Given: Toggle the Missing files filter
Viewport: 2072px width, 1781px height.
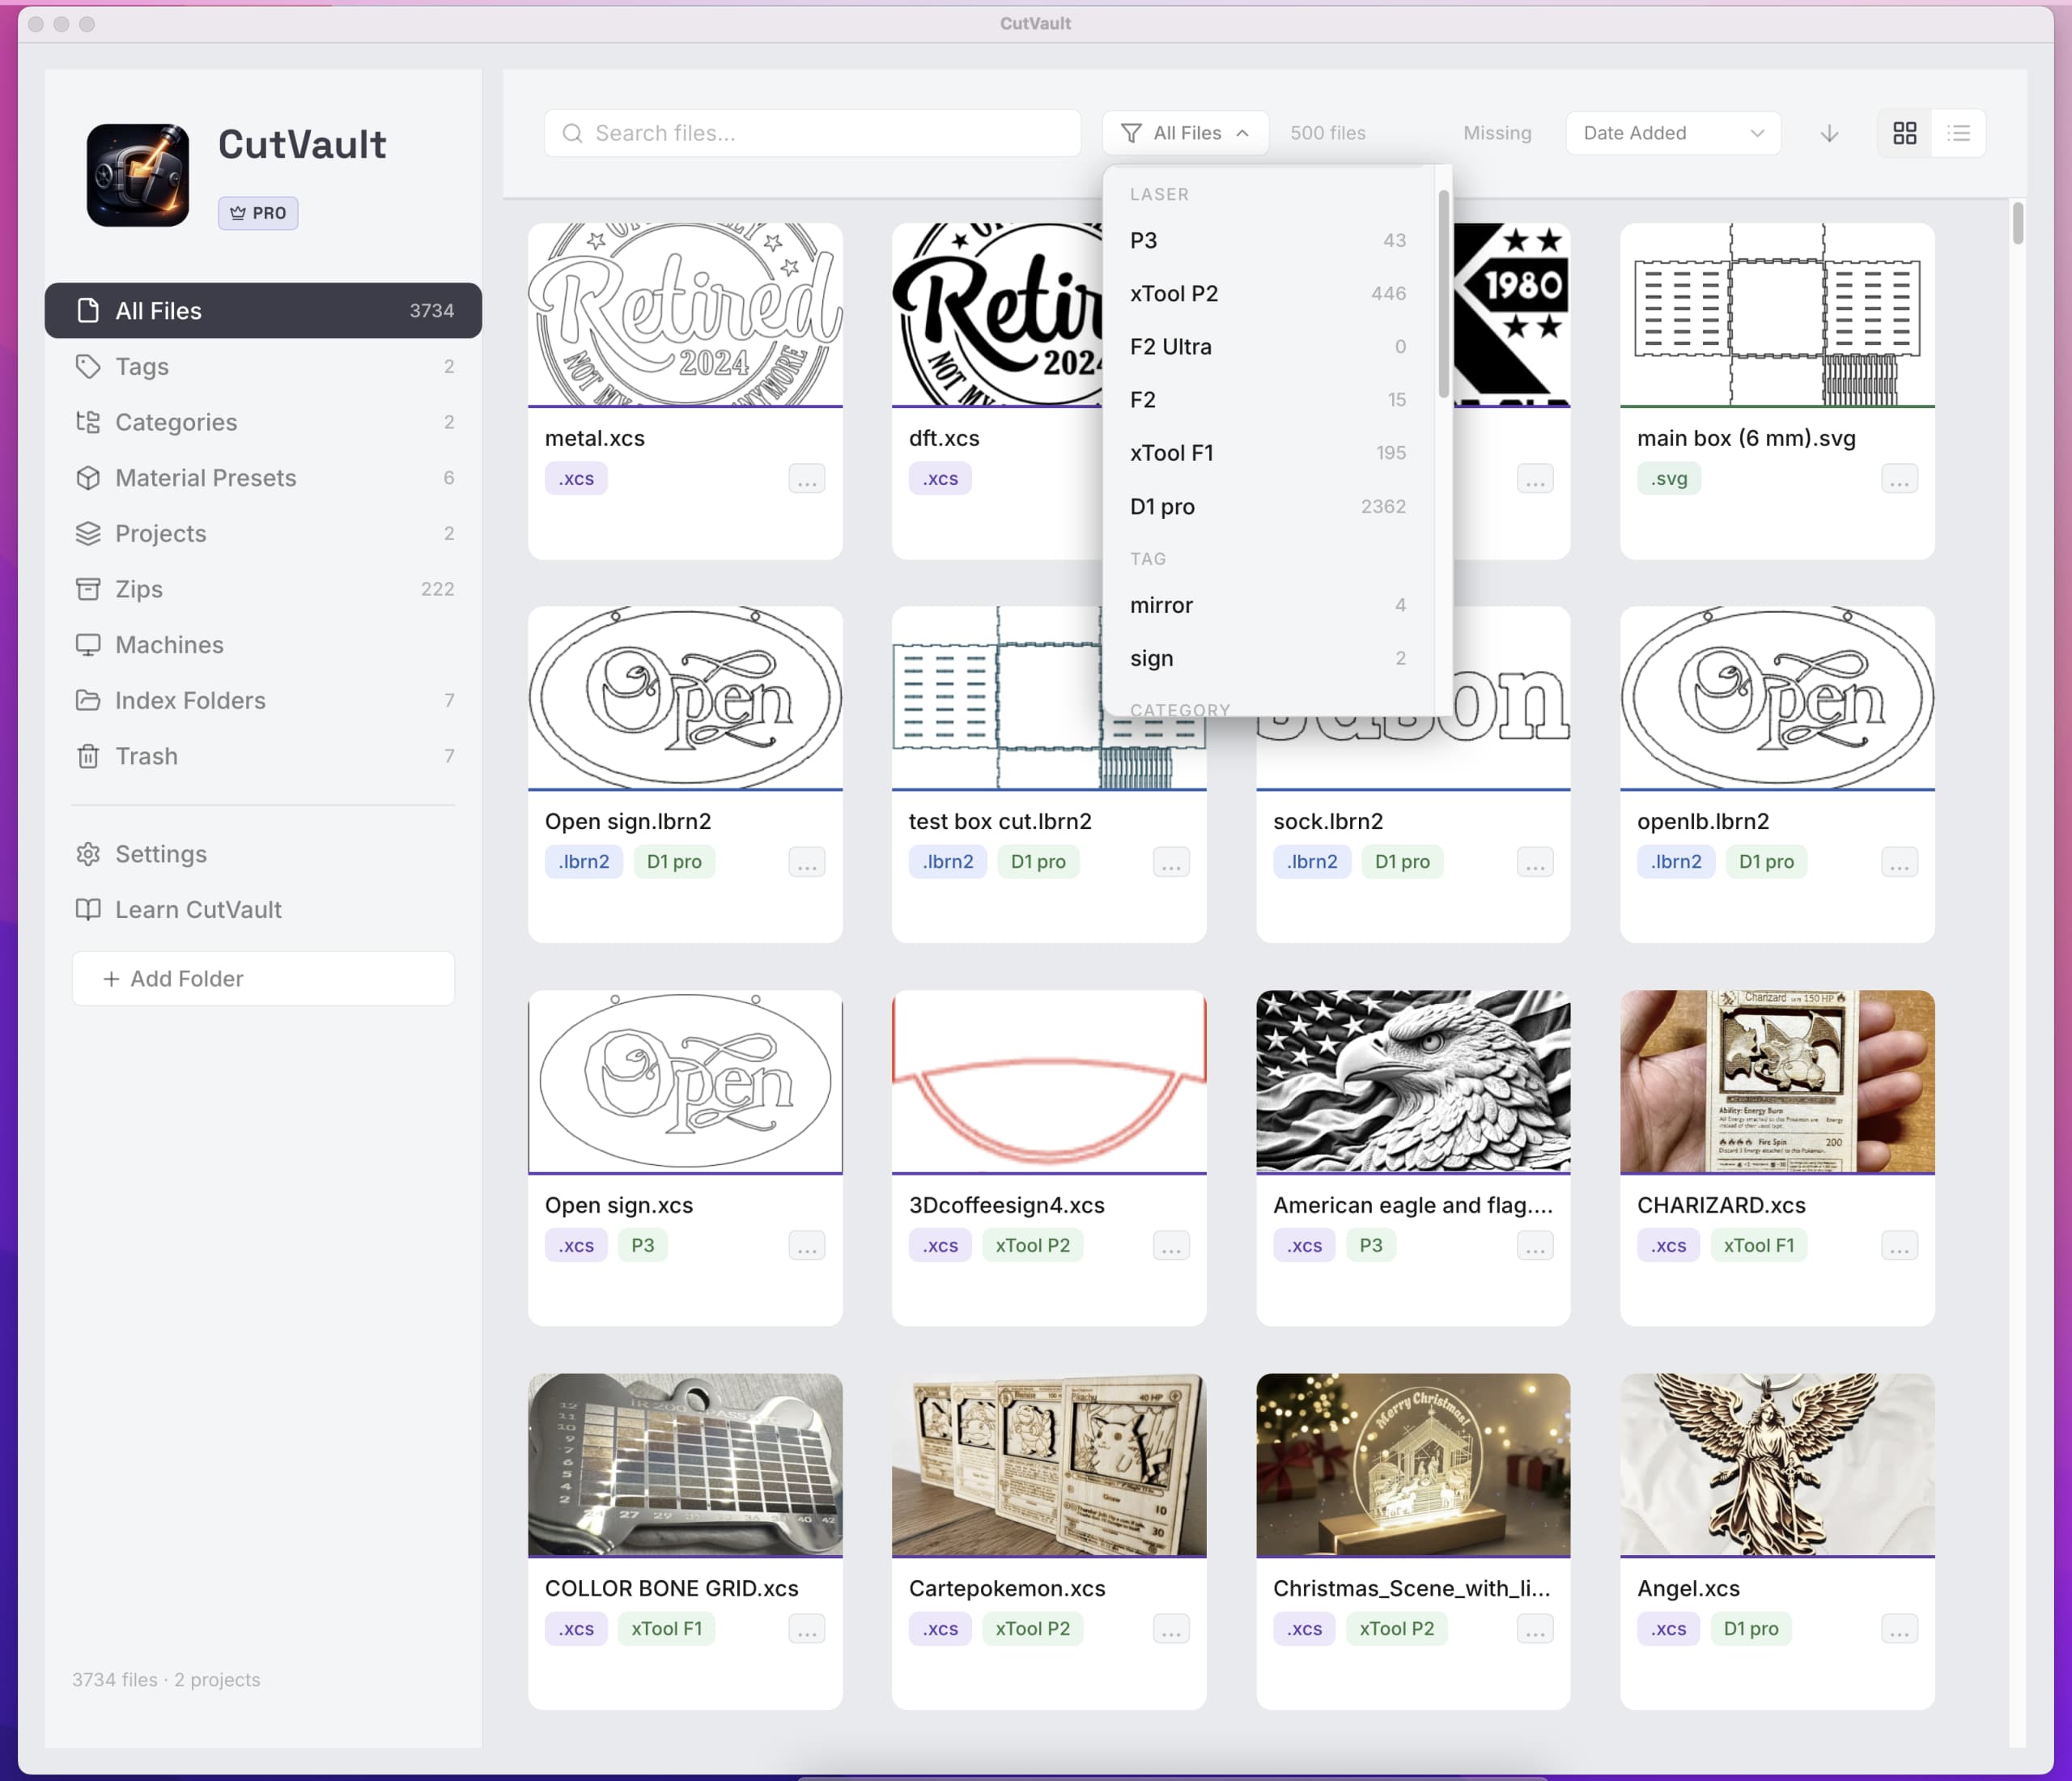Looking at the screenshot, I should coord(1497,133).
